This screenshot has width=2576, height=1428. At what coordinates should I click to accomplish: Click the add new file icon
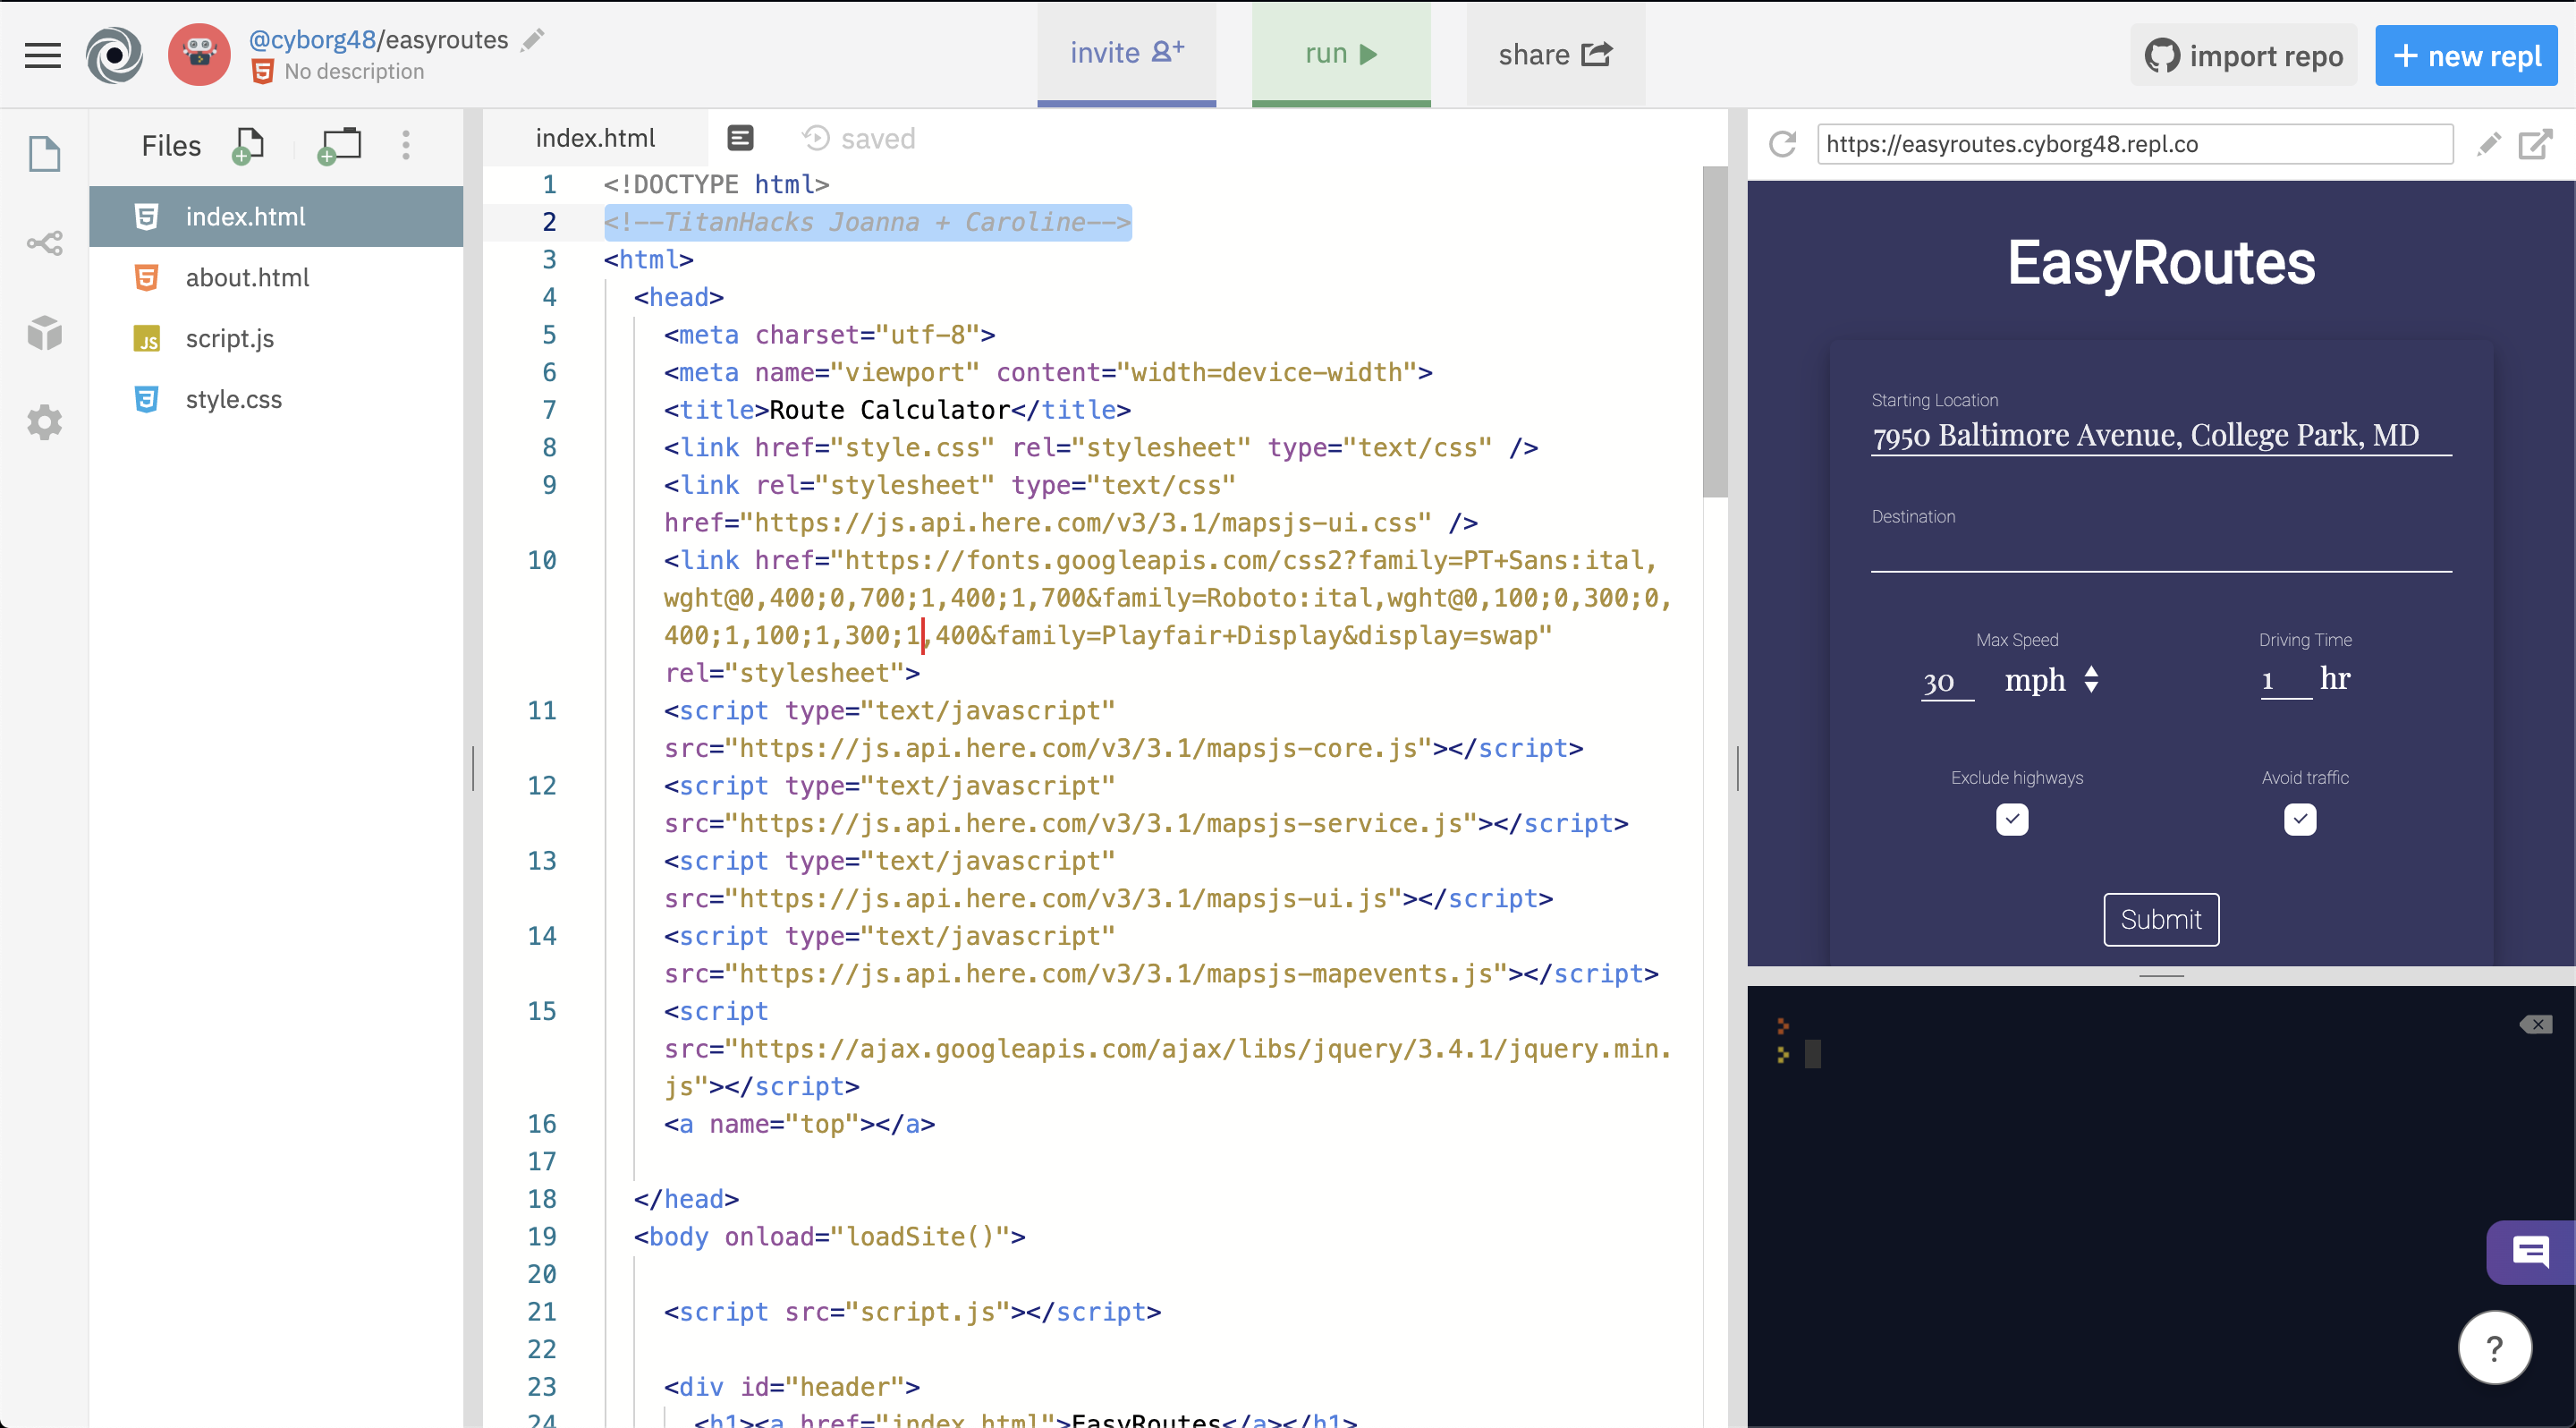(x=248, y=145)
